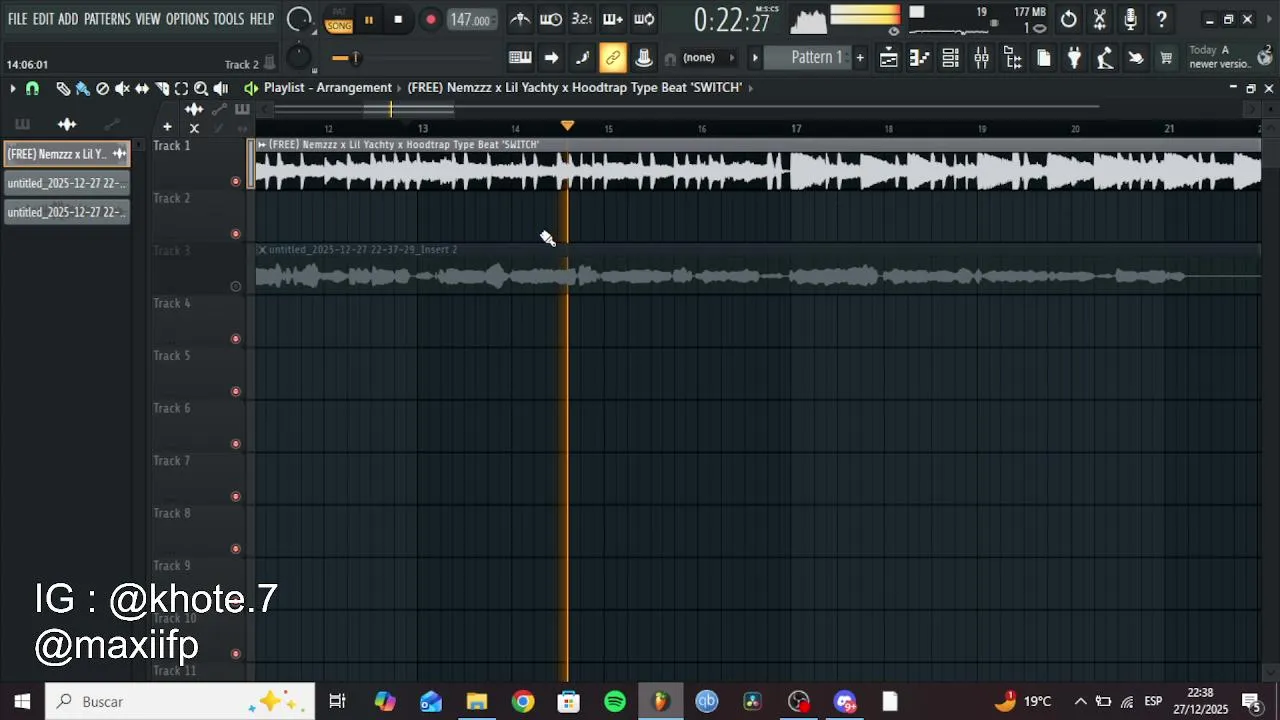This screenshot has height=720, width=1280.
Task: Select the Zoom tool in the playlist toolbar
Action: pos(201,88)
